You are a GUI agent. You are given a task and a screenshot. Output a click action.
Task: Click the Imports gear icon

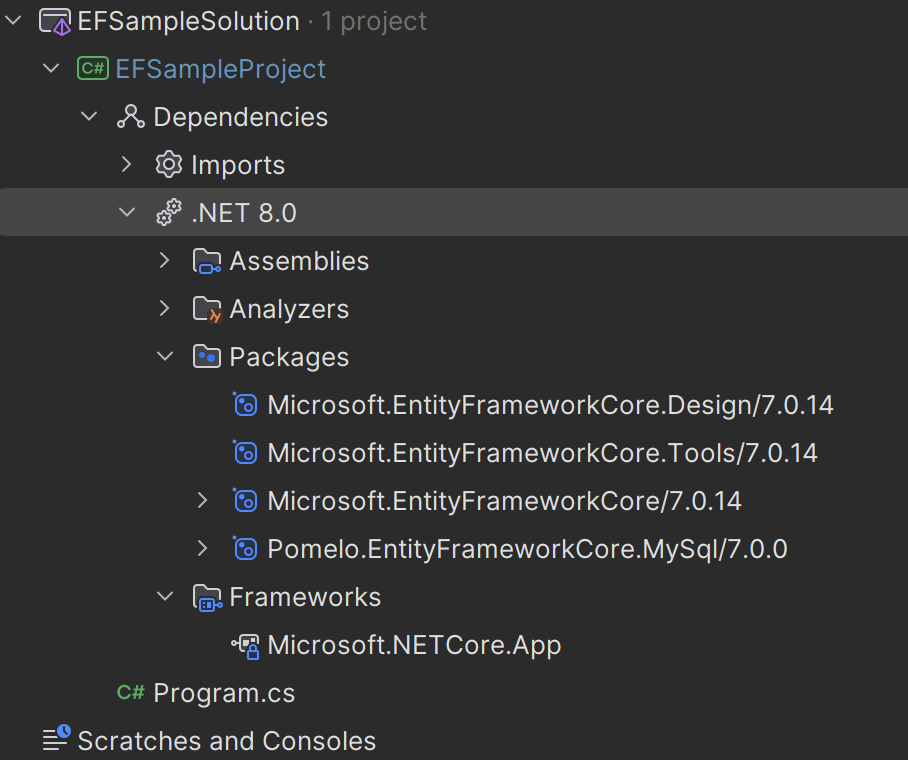(169, 165)
